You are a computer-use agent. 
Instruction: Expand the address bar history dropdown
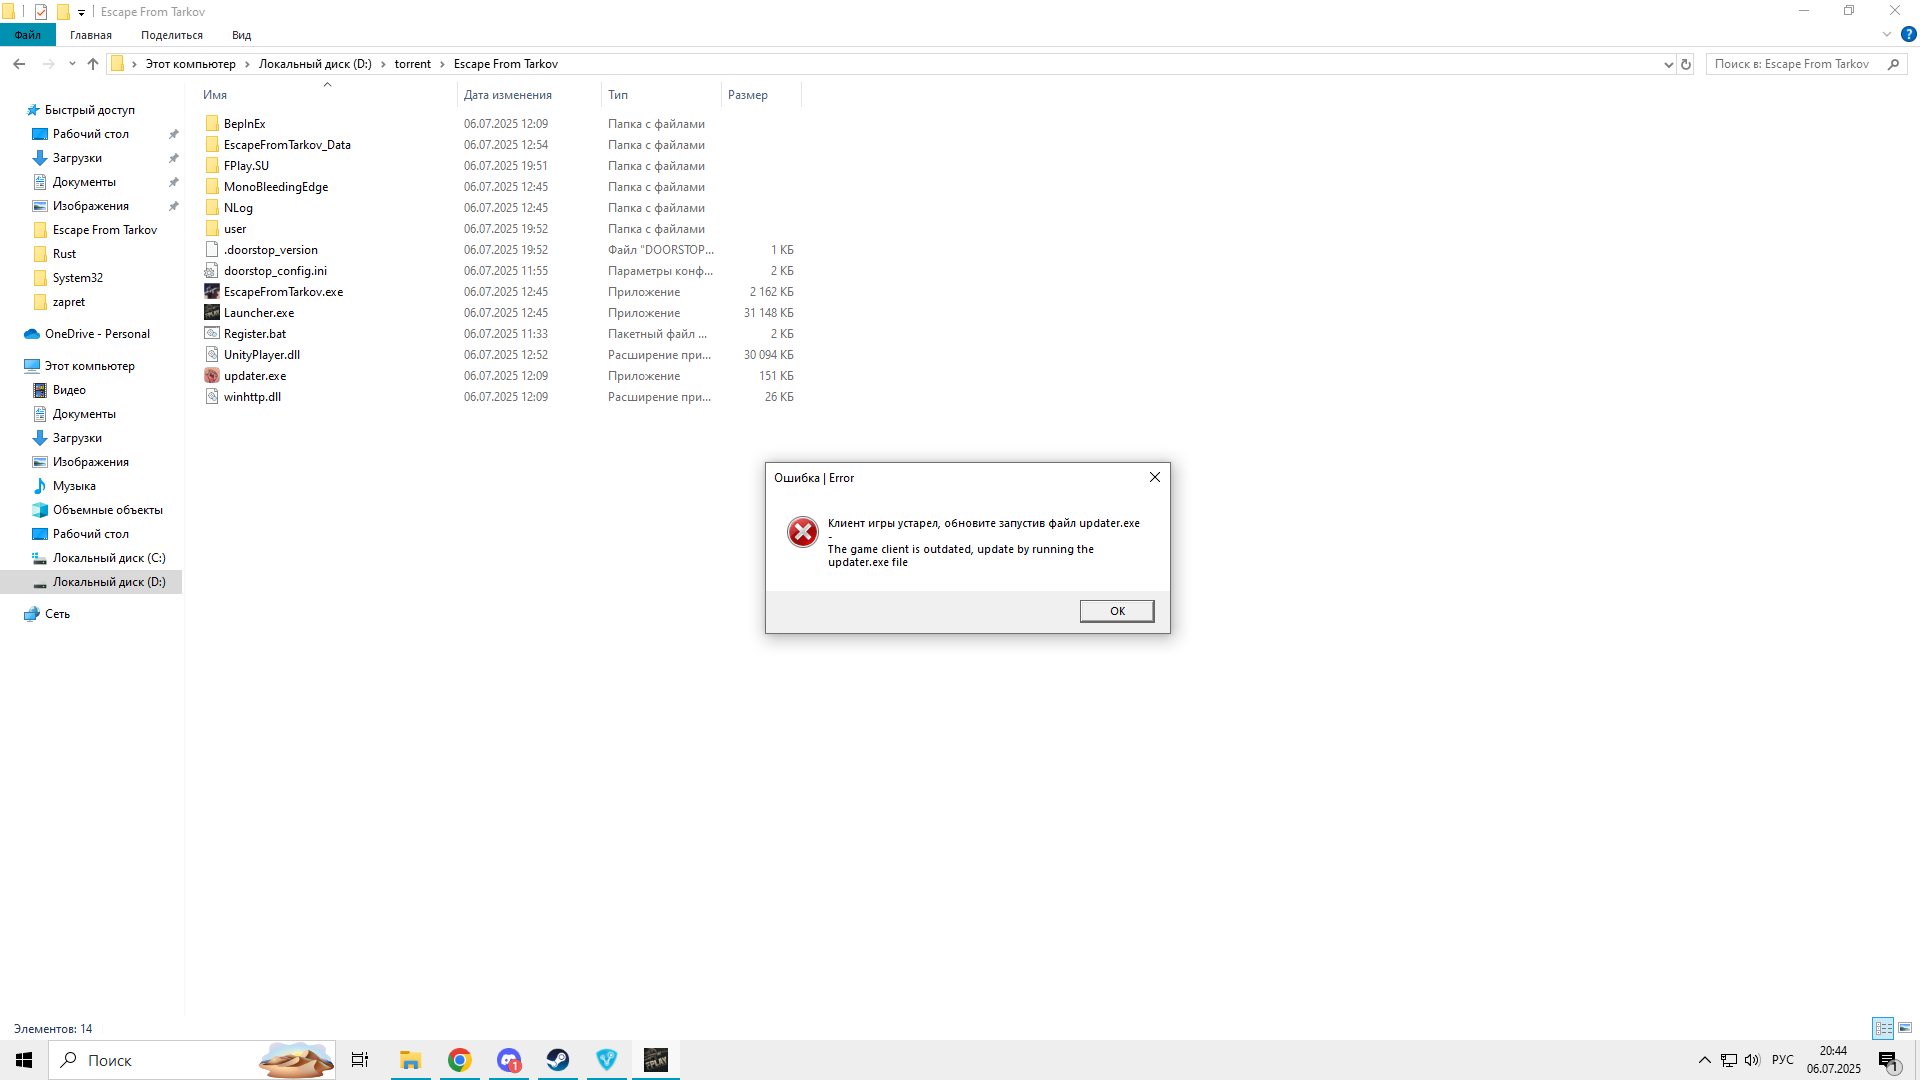click(1668, 64)
